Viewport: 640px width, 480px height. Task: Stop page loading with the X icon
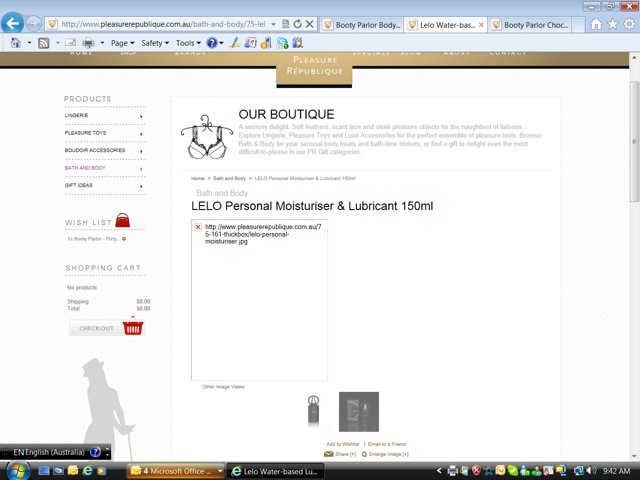[x=310, y=24]
